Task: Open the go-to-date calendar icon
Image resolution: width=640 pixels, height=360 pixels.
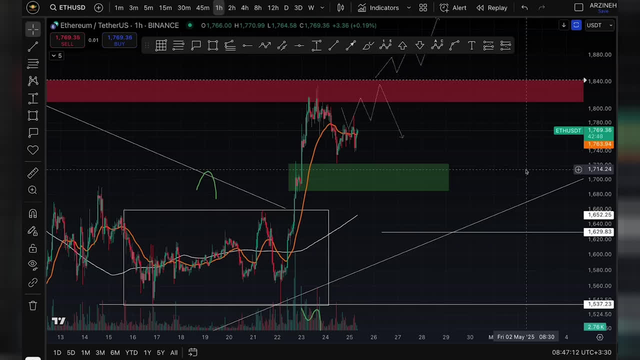Action: coord(193,352)
